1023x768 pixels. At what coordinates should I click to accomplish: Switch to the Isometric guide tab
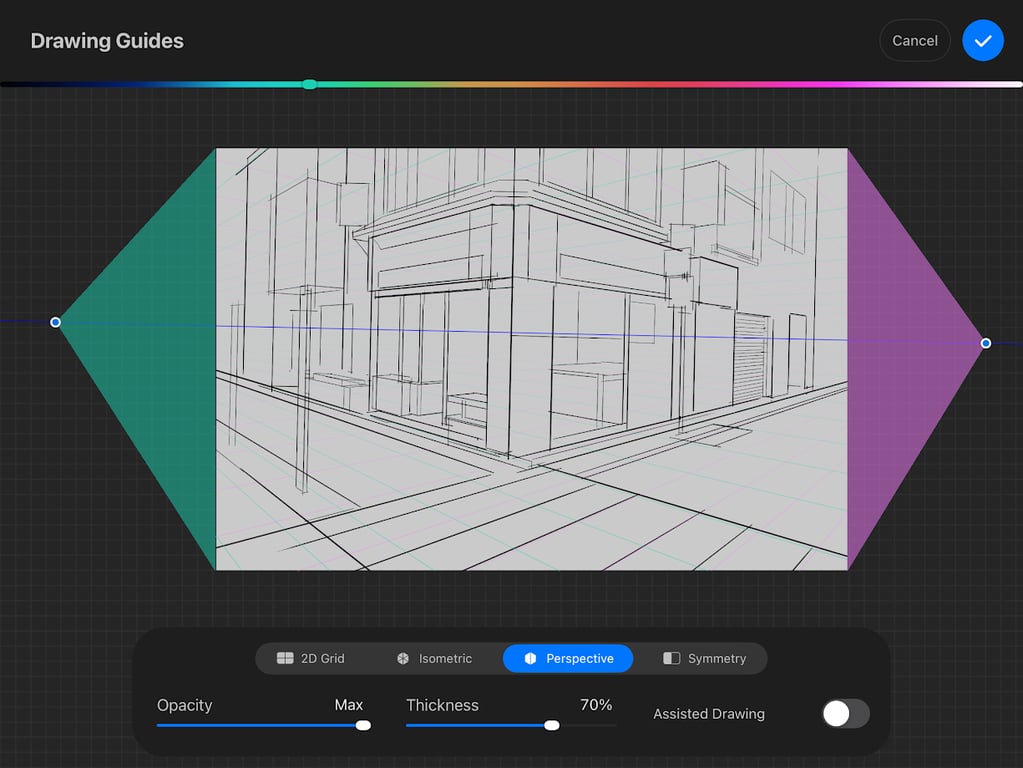[434, 658]
